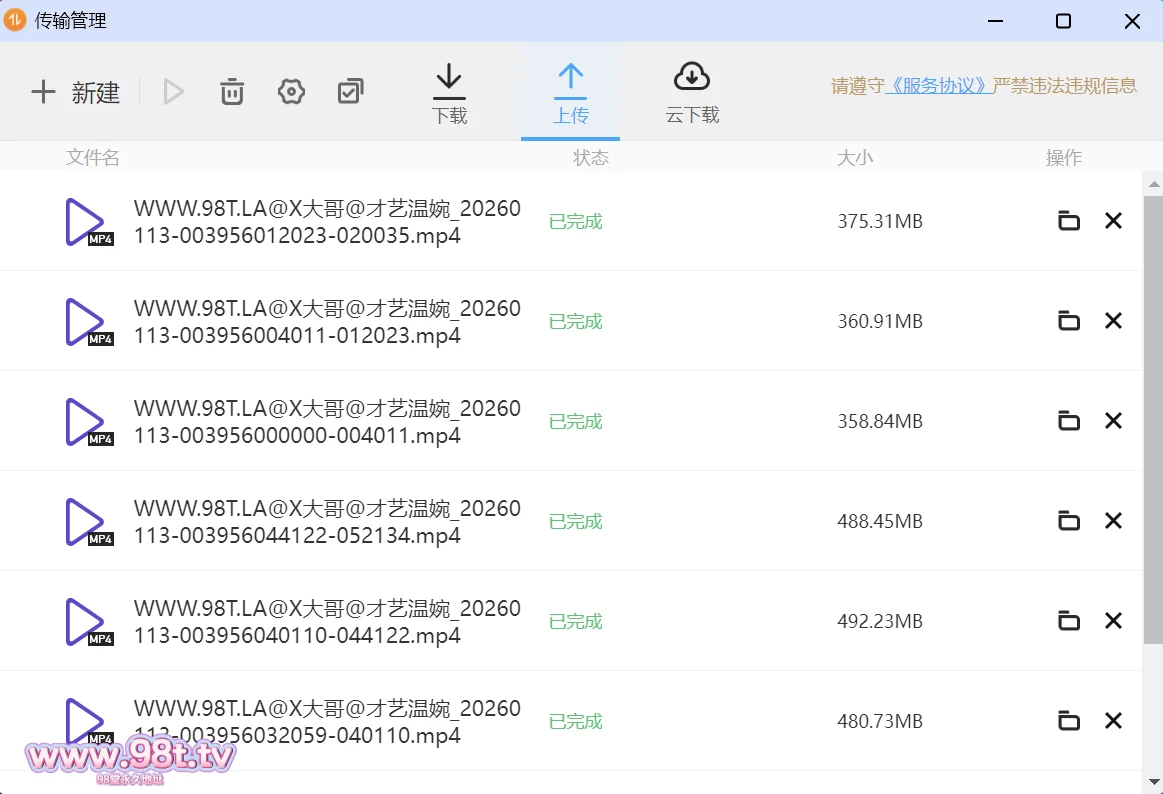1163x794 pixels.
Task: Open the 服务协议 service agreement link
Action: point(936,85)
